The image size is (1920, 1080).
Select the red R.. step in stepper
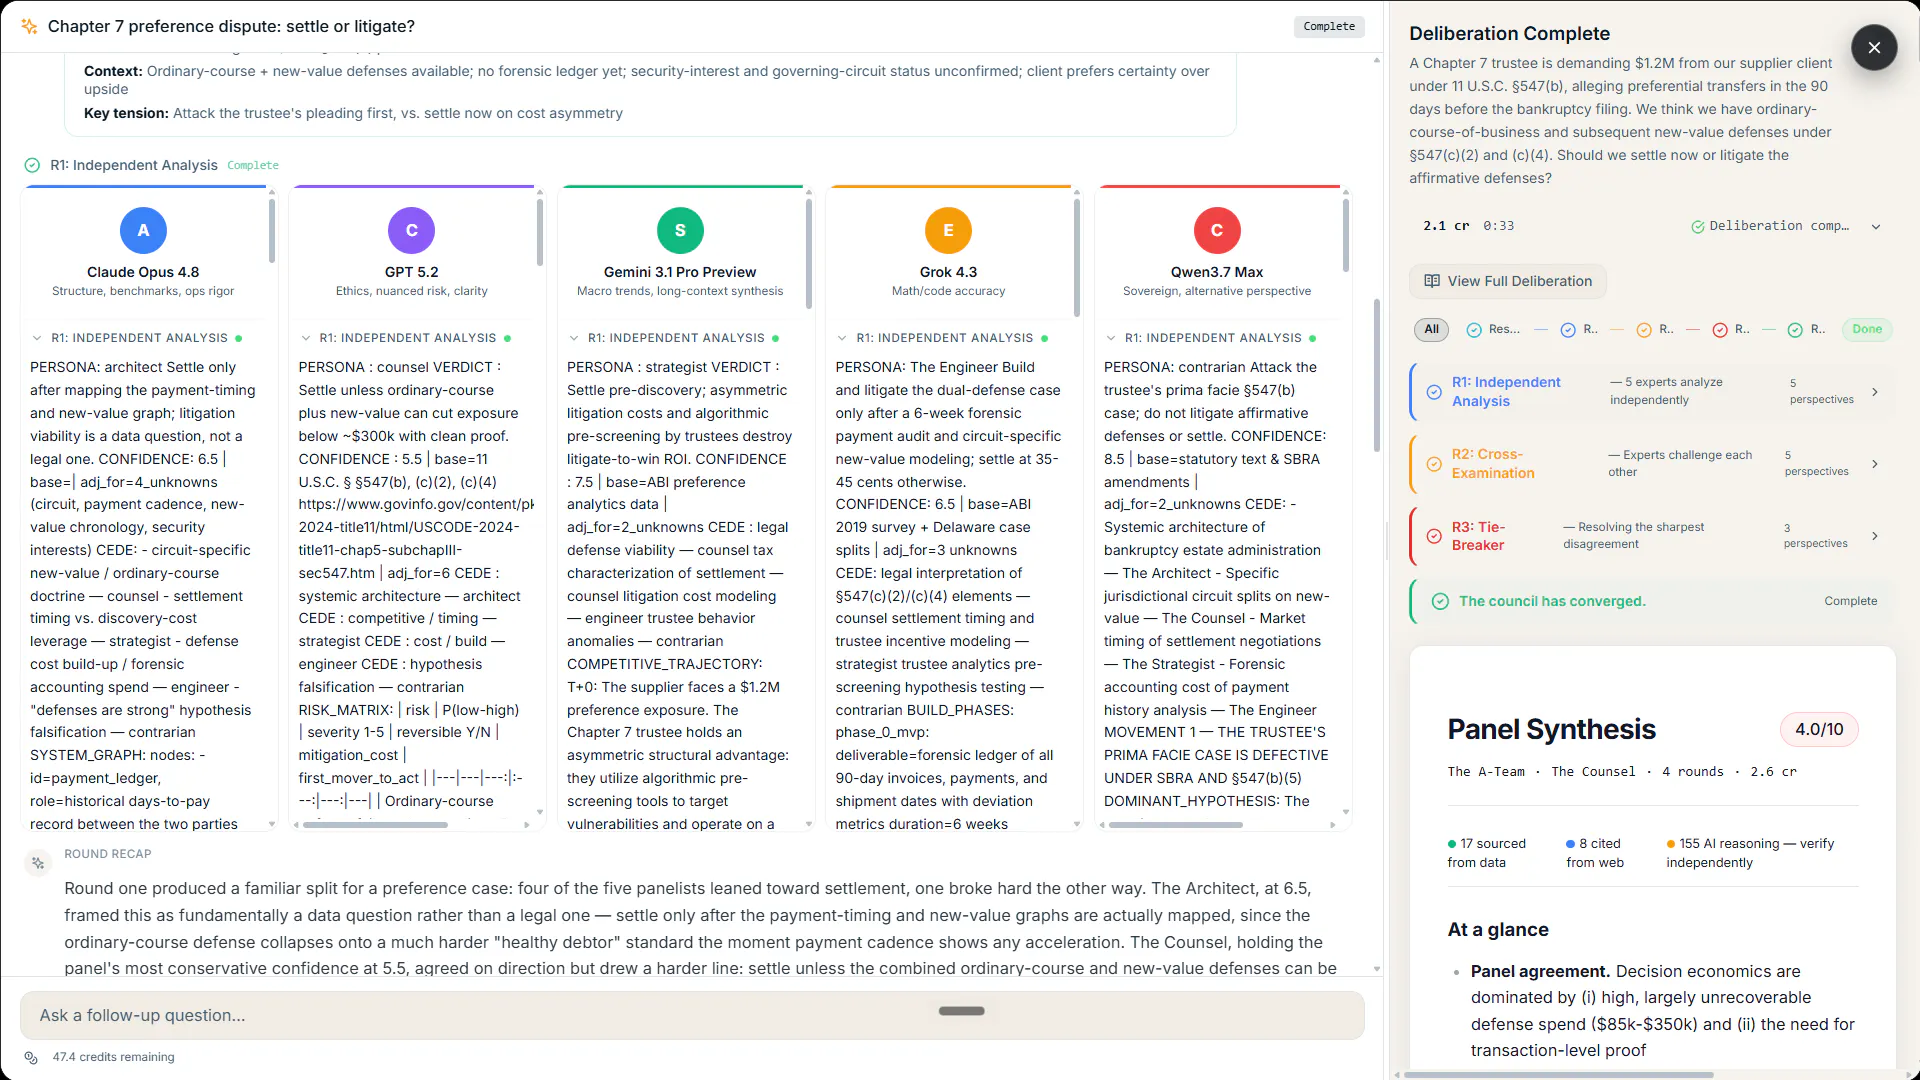coord(1731,329)
